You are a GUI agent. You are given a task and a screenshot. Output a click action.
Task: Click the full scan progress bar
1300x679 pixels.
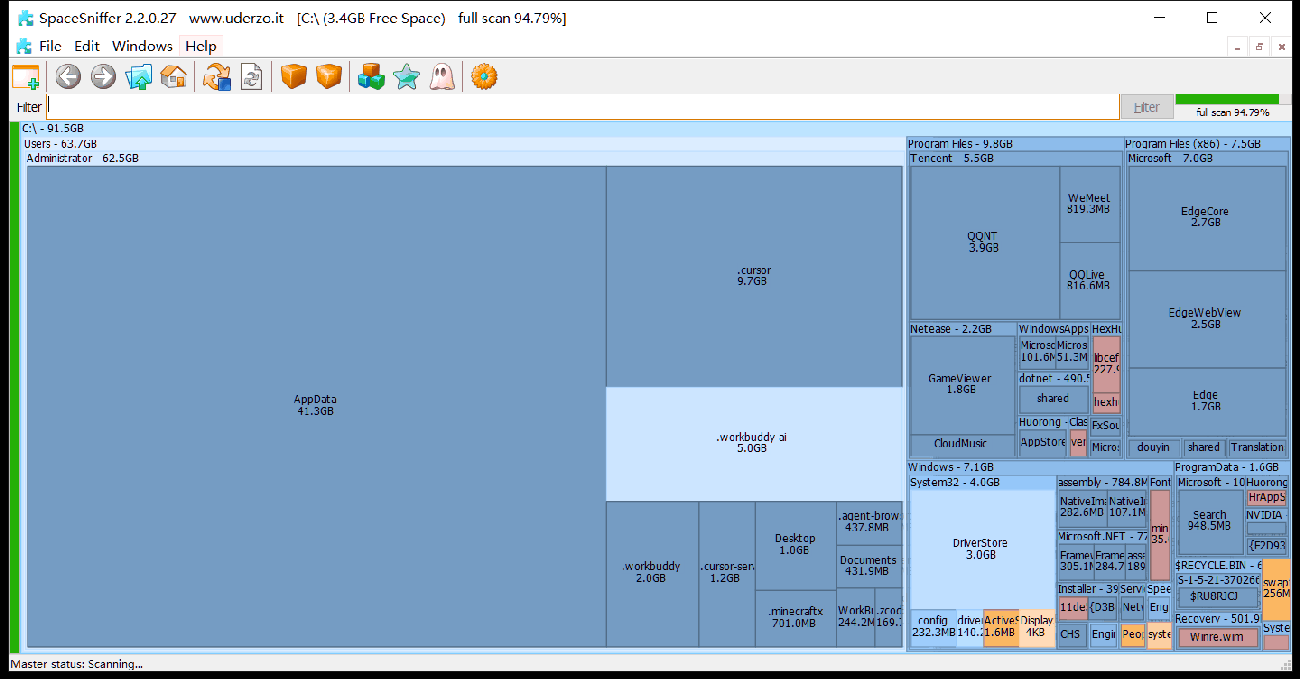tap(1232, 99)
